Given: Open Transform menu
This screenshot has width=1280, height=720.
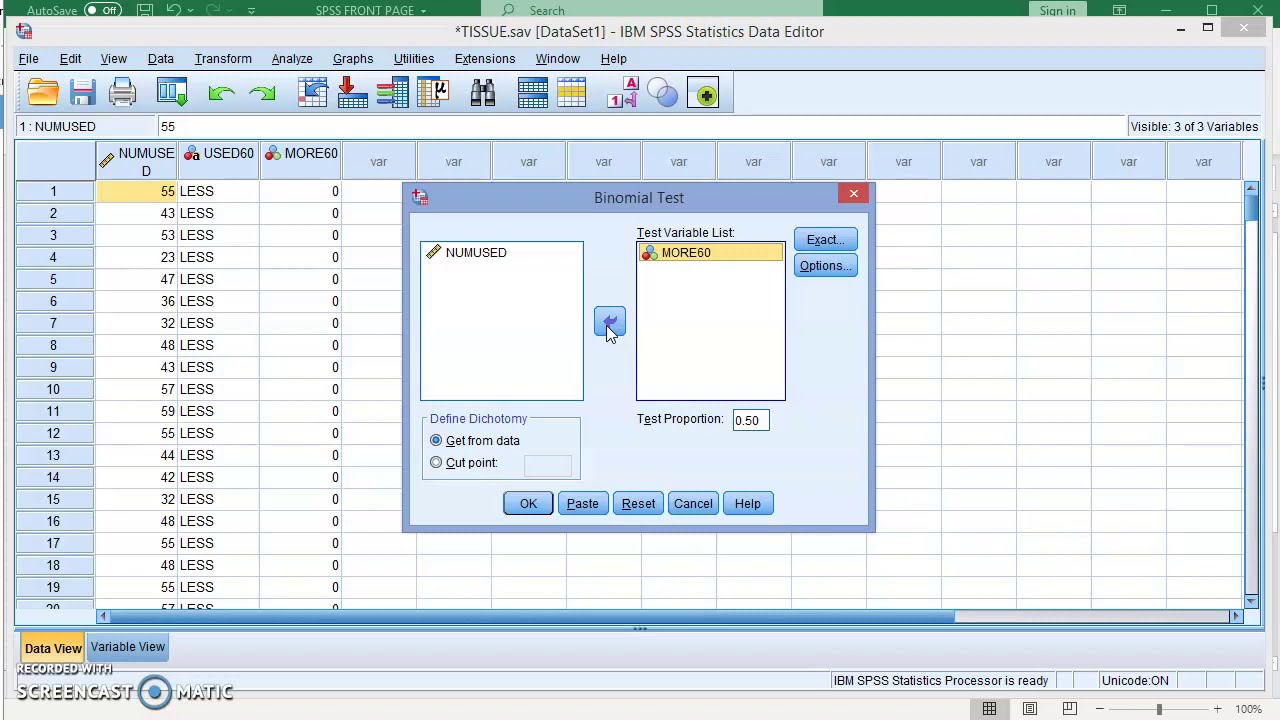Looking at the screenshot, I should (x=223, y=59).
